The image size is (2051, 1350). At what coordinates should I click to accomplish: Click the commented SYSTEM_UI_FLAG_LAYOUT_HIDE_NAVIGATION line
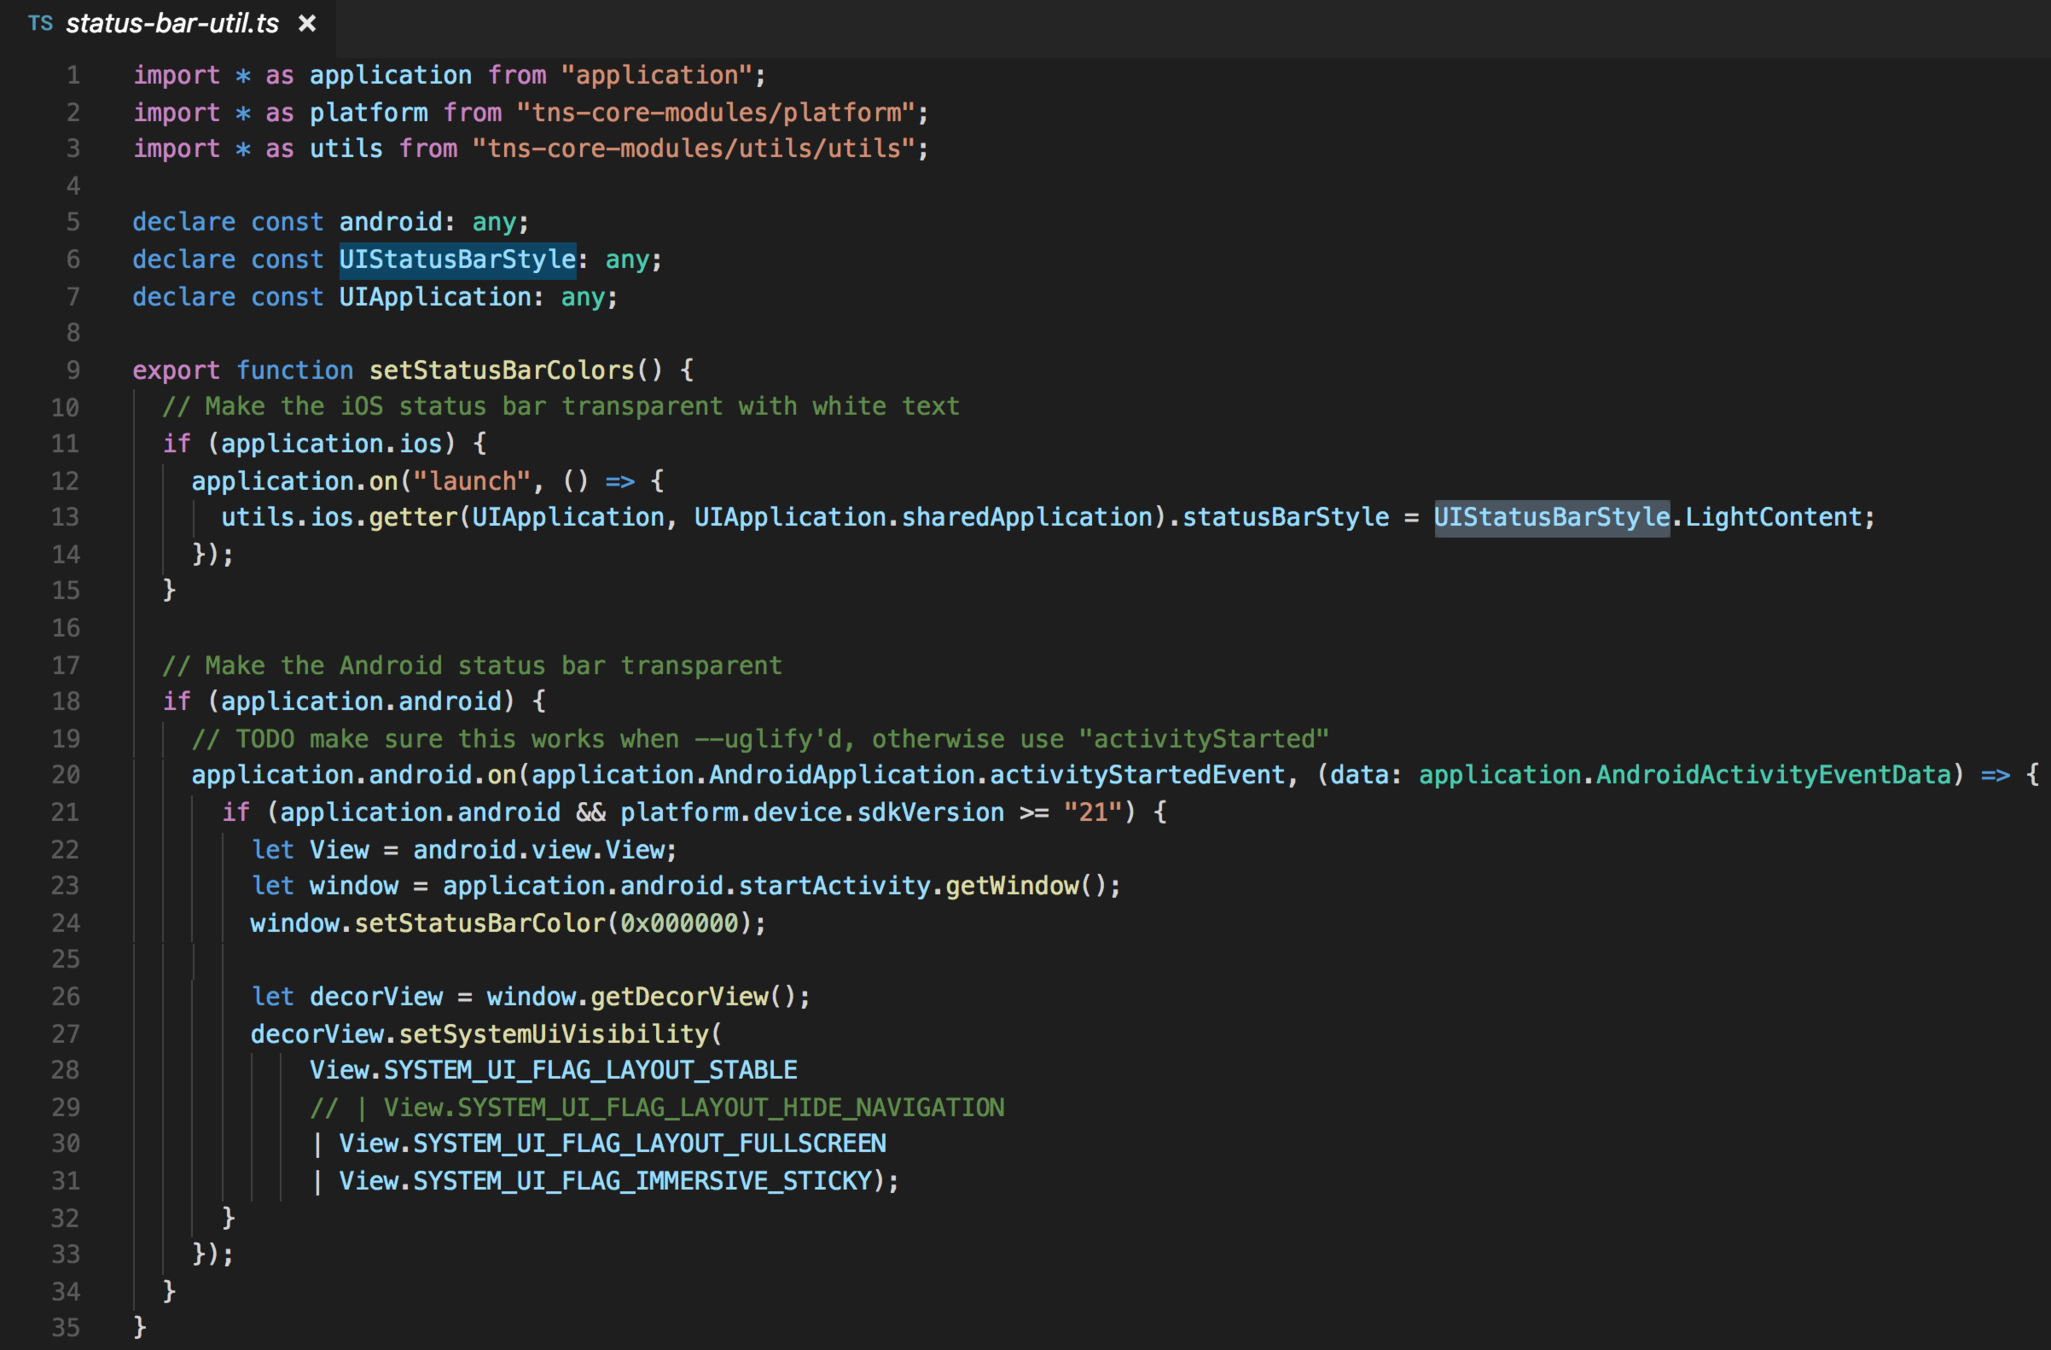click(x=657, y=1108)
